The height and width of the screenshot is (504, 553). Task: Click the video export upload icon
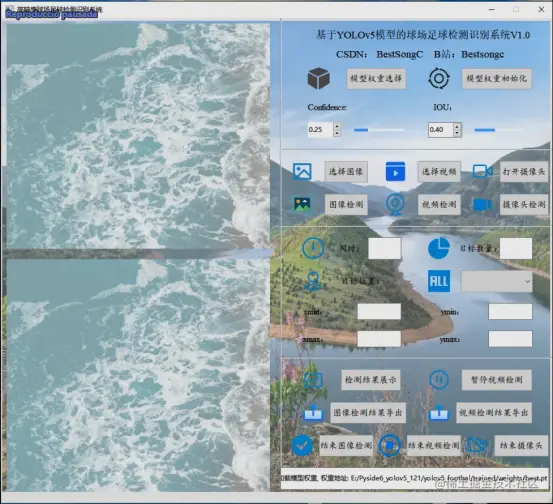(439, 412)
